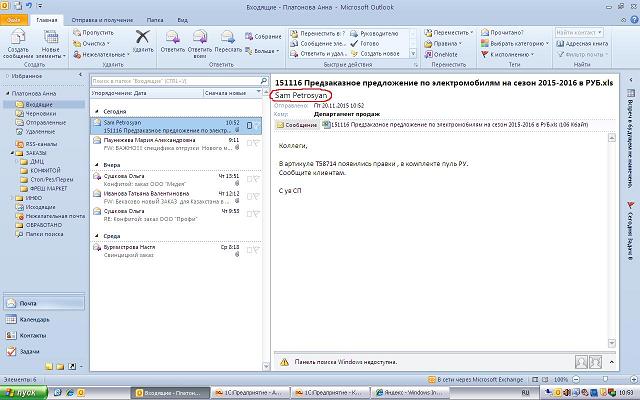The width and height of the screenshot is (640, 400).
Task: Open the Нежелательные dropdown
Action: pos(102,54)
